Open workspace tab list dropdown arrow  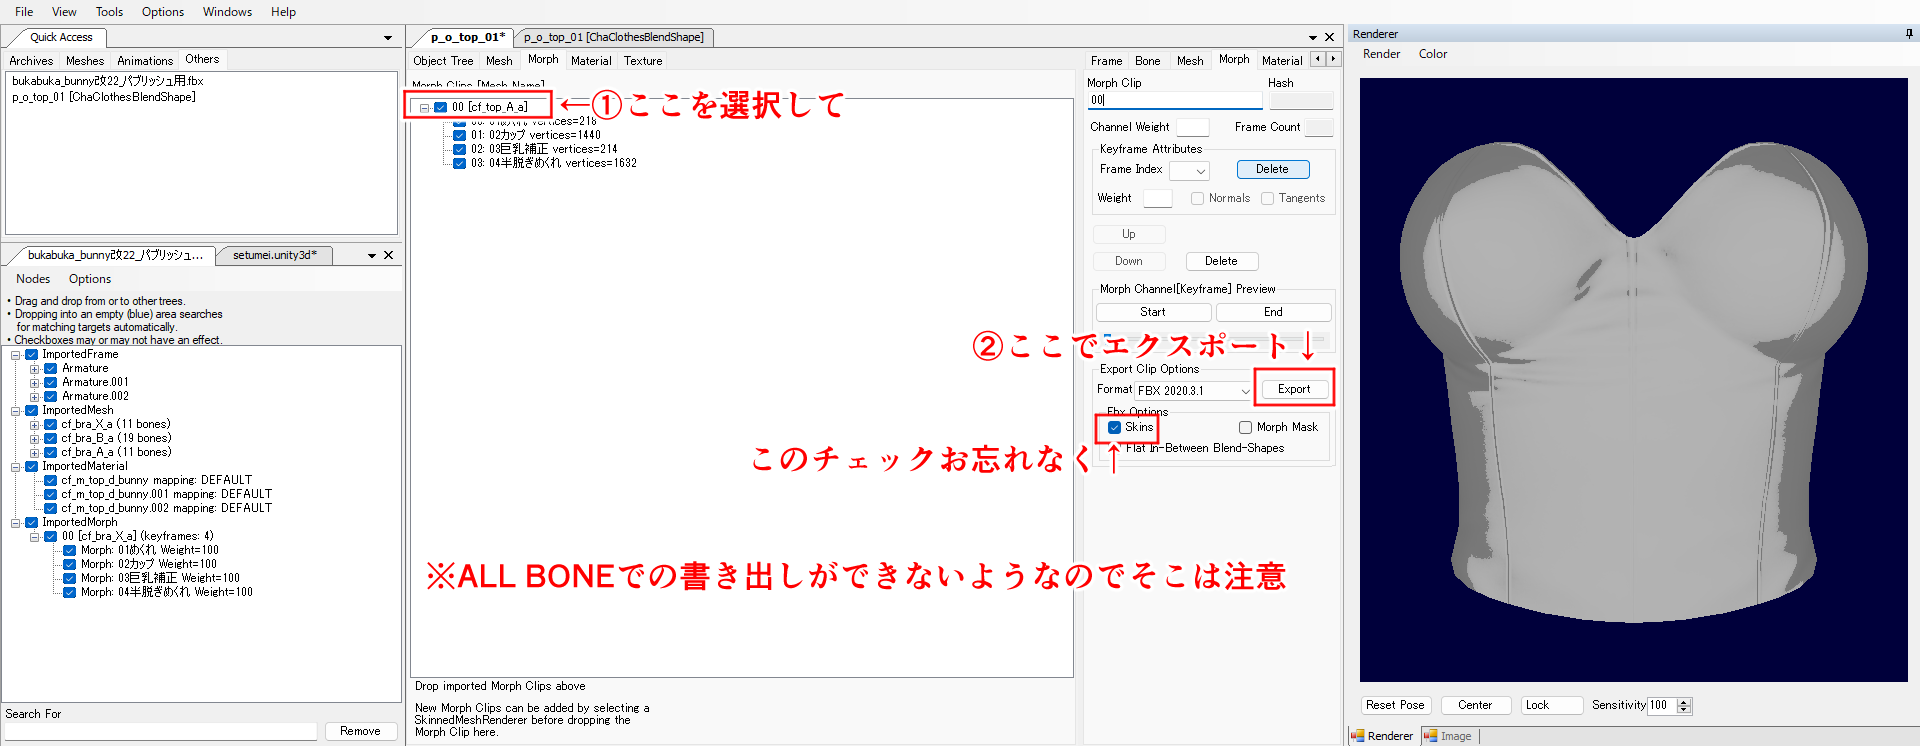[x=372, y=256]
